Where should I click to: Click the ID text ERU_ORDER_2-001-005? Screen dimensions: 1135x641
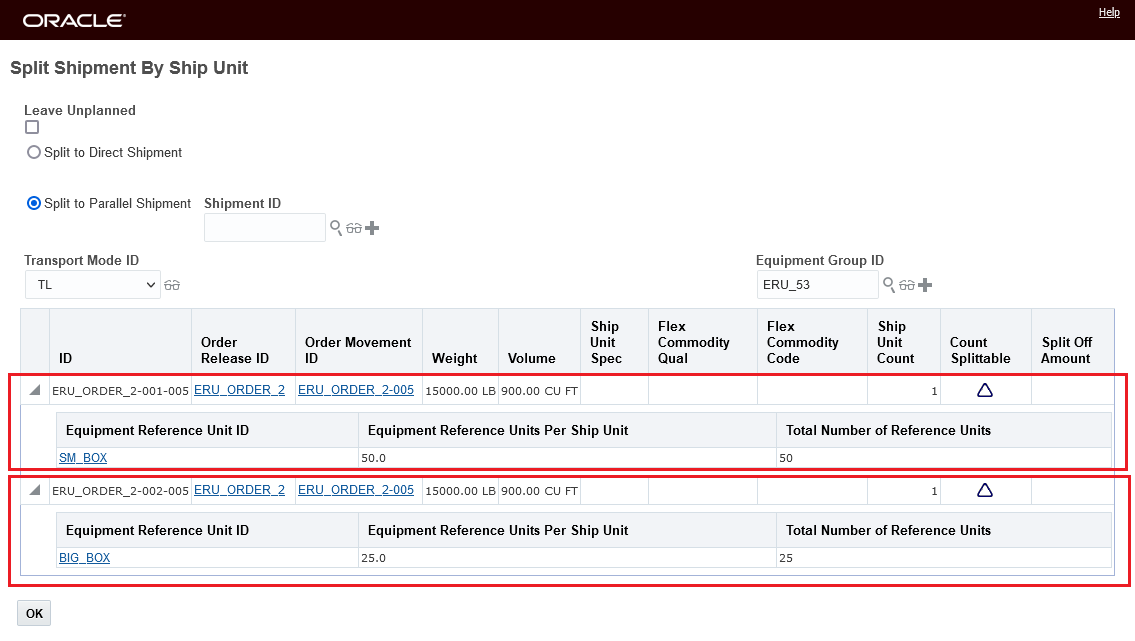pyautogui.click(x=120, y=391)
